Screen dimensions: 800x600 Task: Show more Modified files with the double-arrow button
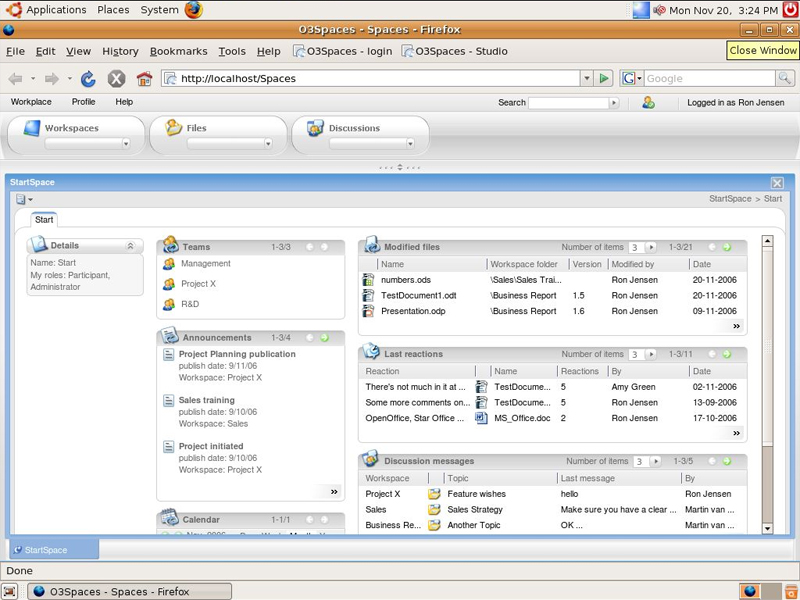[x=737, y=326]
